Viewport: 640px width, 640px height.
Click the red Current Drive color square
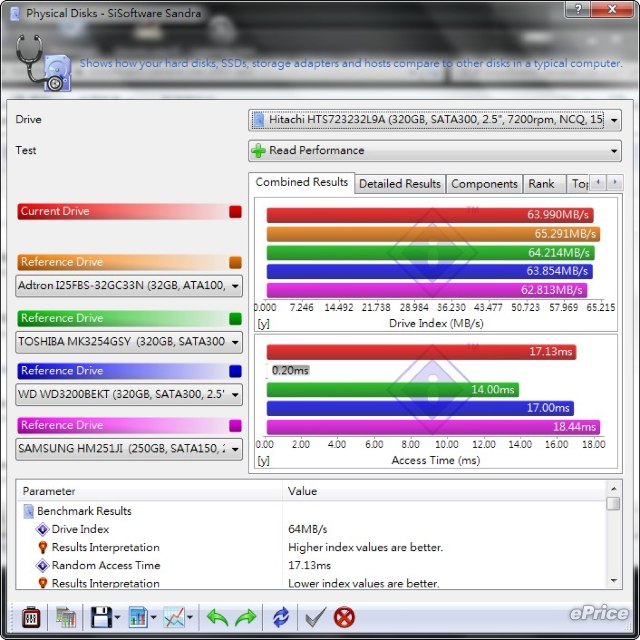click(x=235, y=211)
